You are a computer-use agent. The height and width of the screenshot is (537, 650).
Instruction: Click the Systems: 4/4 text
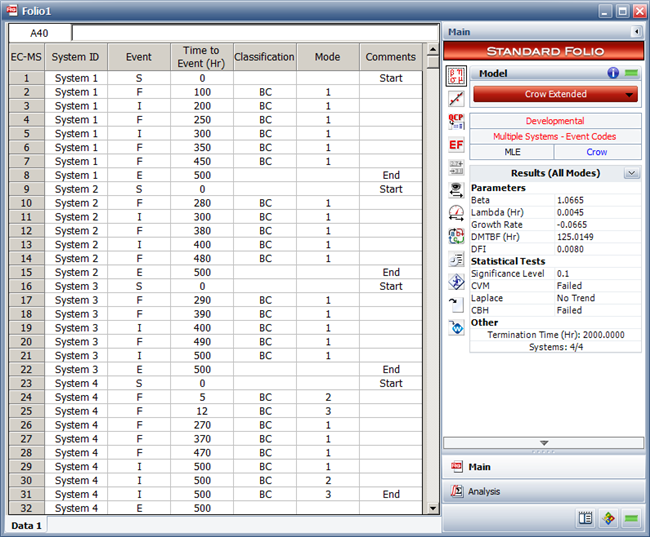(555, 347)
